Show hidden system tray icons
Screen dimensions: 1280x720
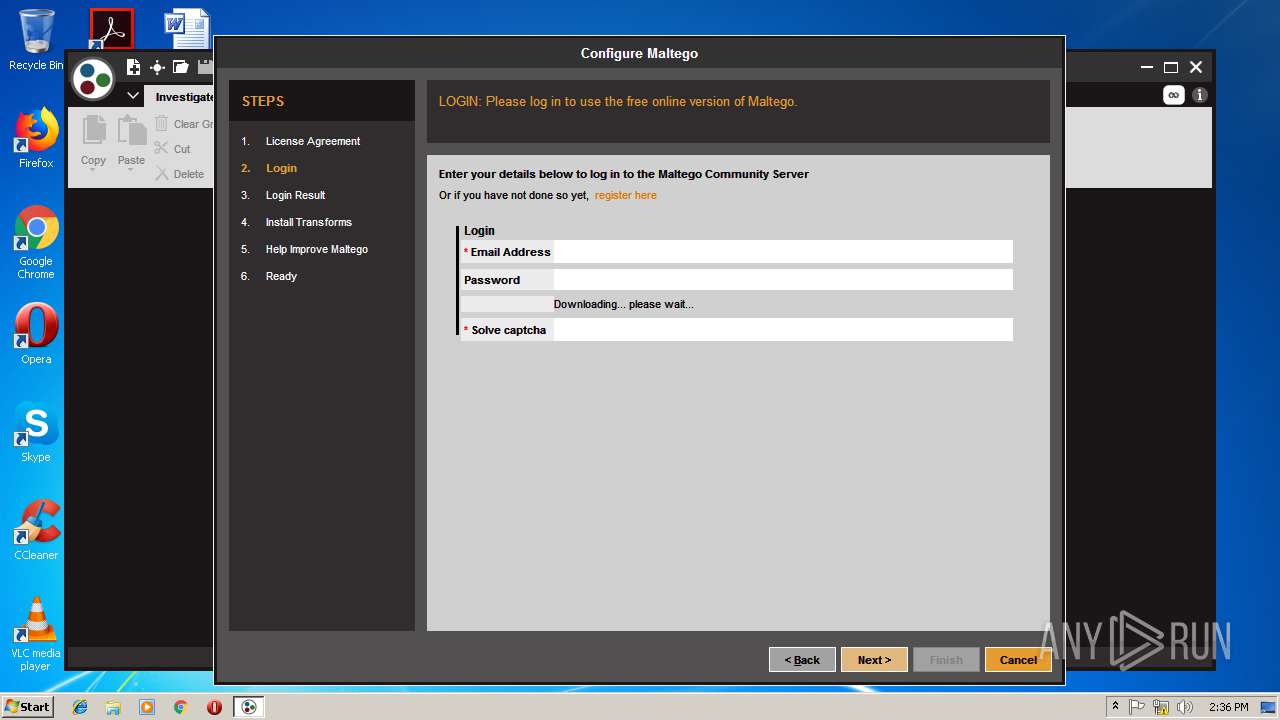(x=1115, y=707)
